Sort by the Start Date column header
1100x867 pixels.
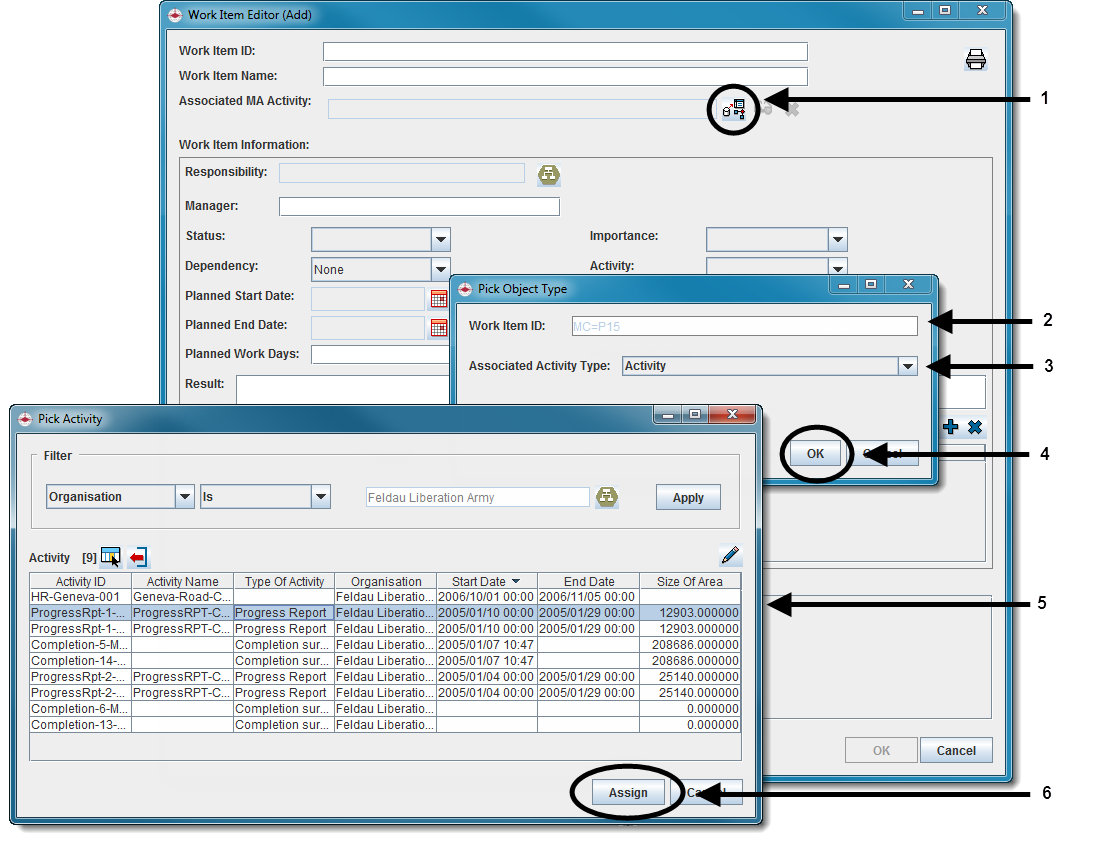(x=486, y=581)
